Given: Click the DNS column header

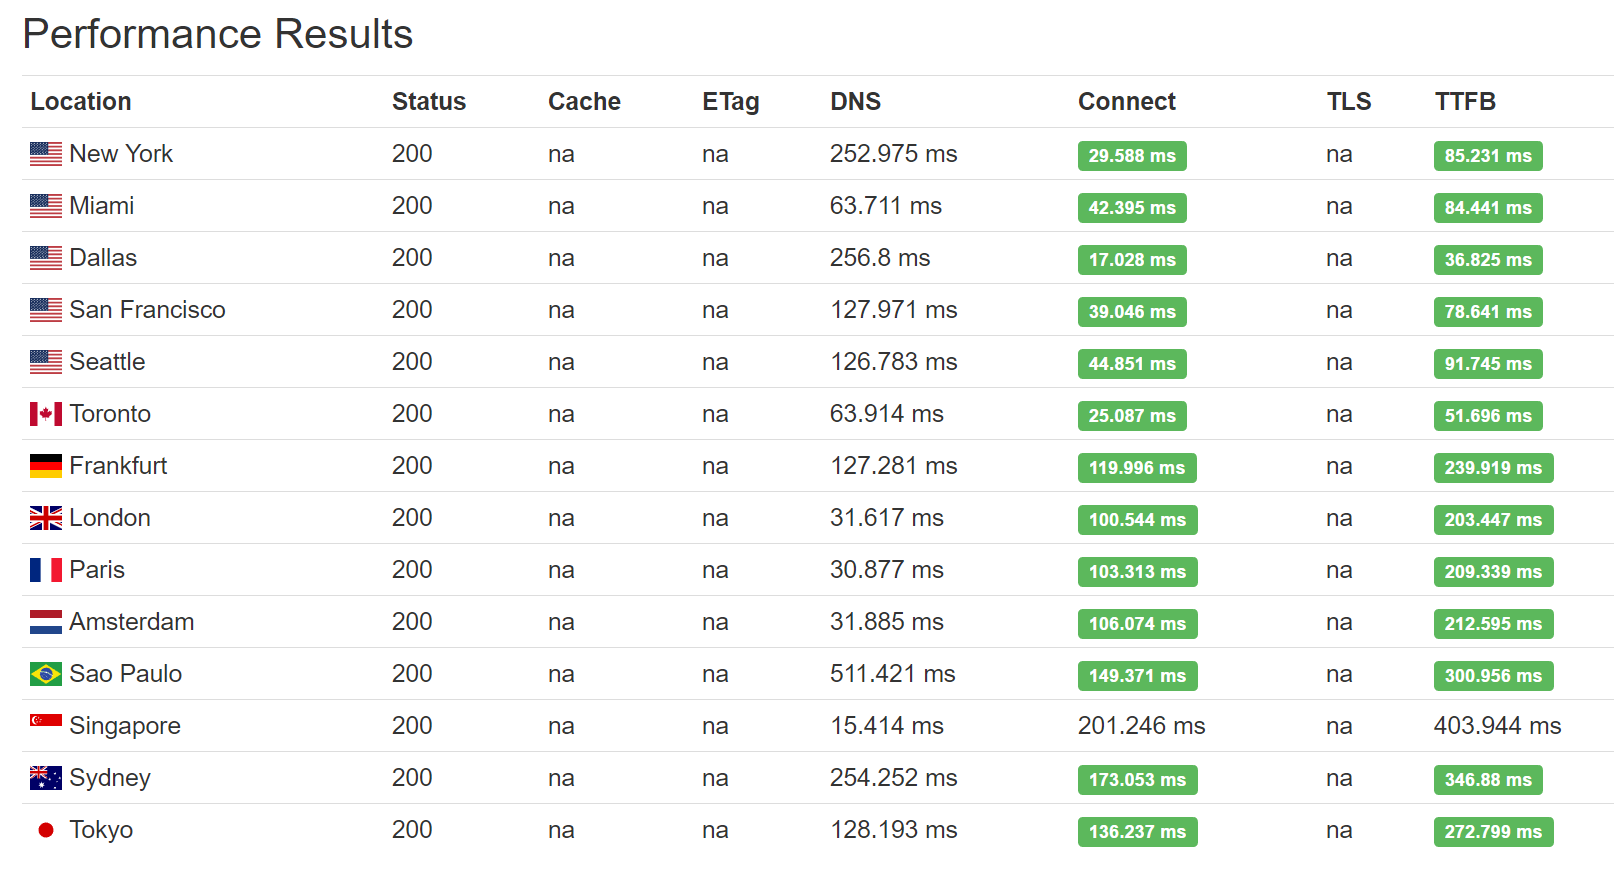Looking at the screenshot, I should [x=856, y=102].
